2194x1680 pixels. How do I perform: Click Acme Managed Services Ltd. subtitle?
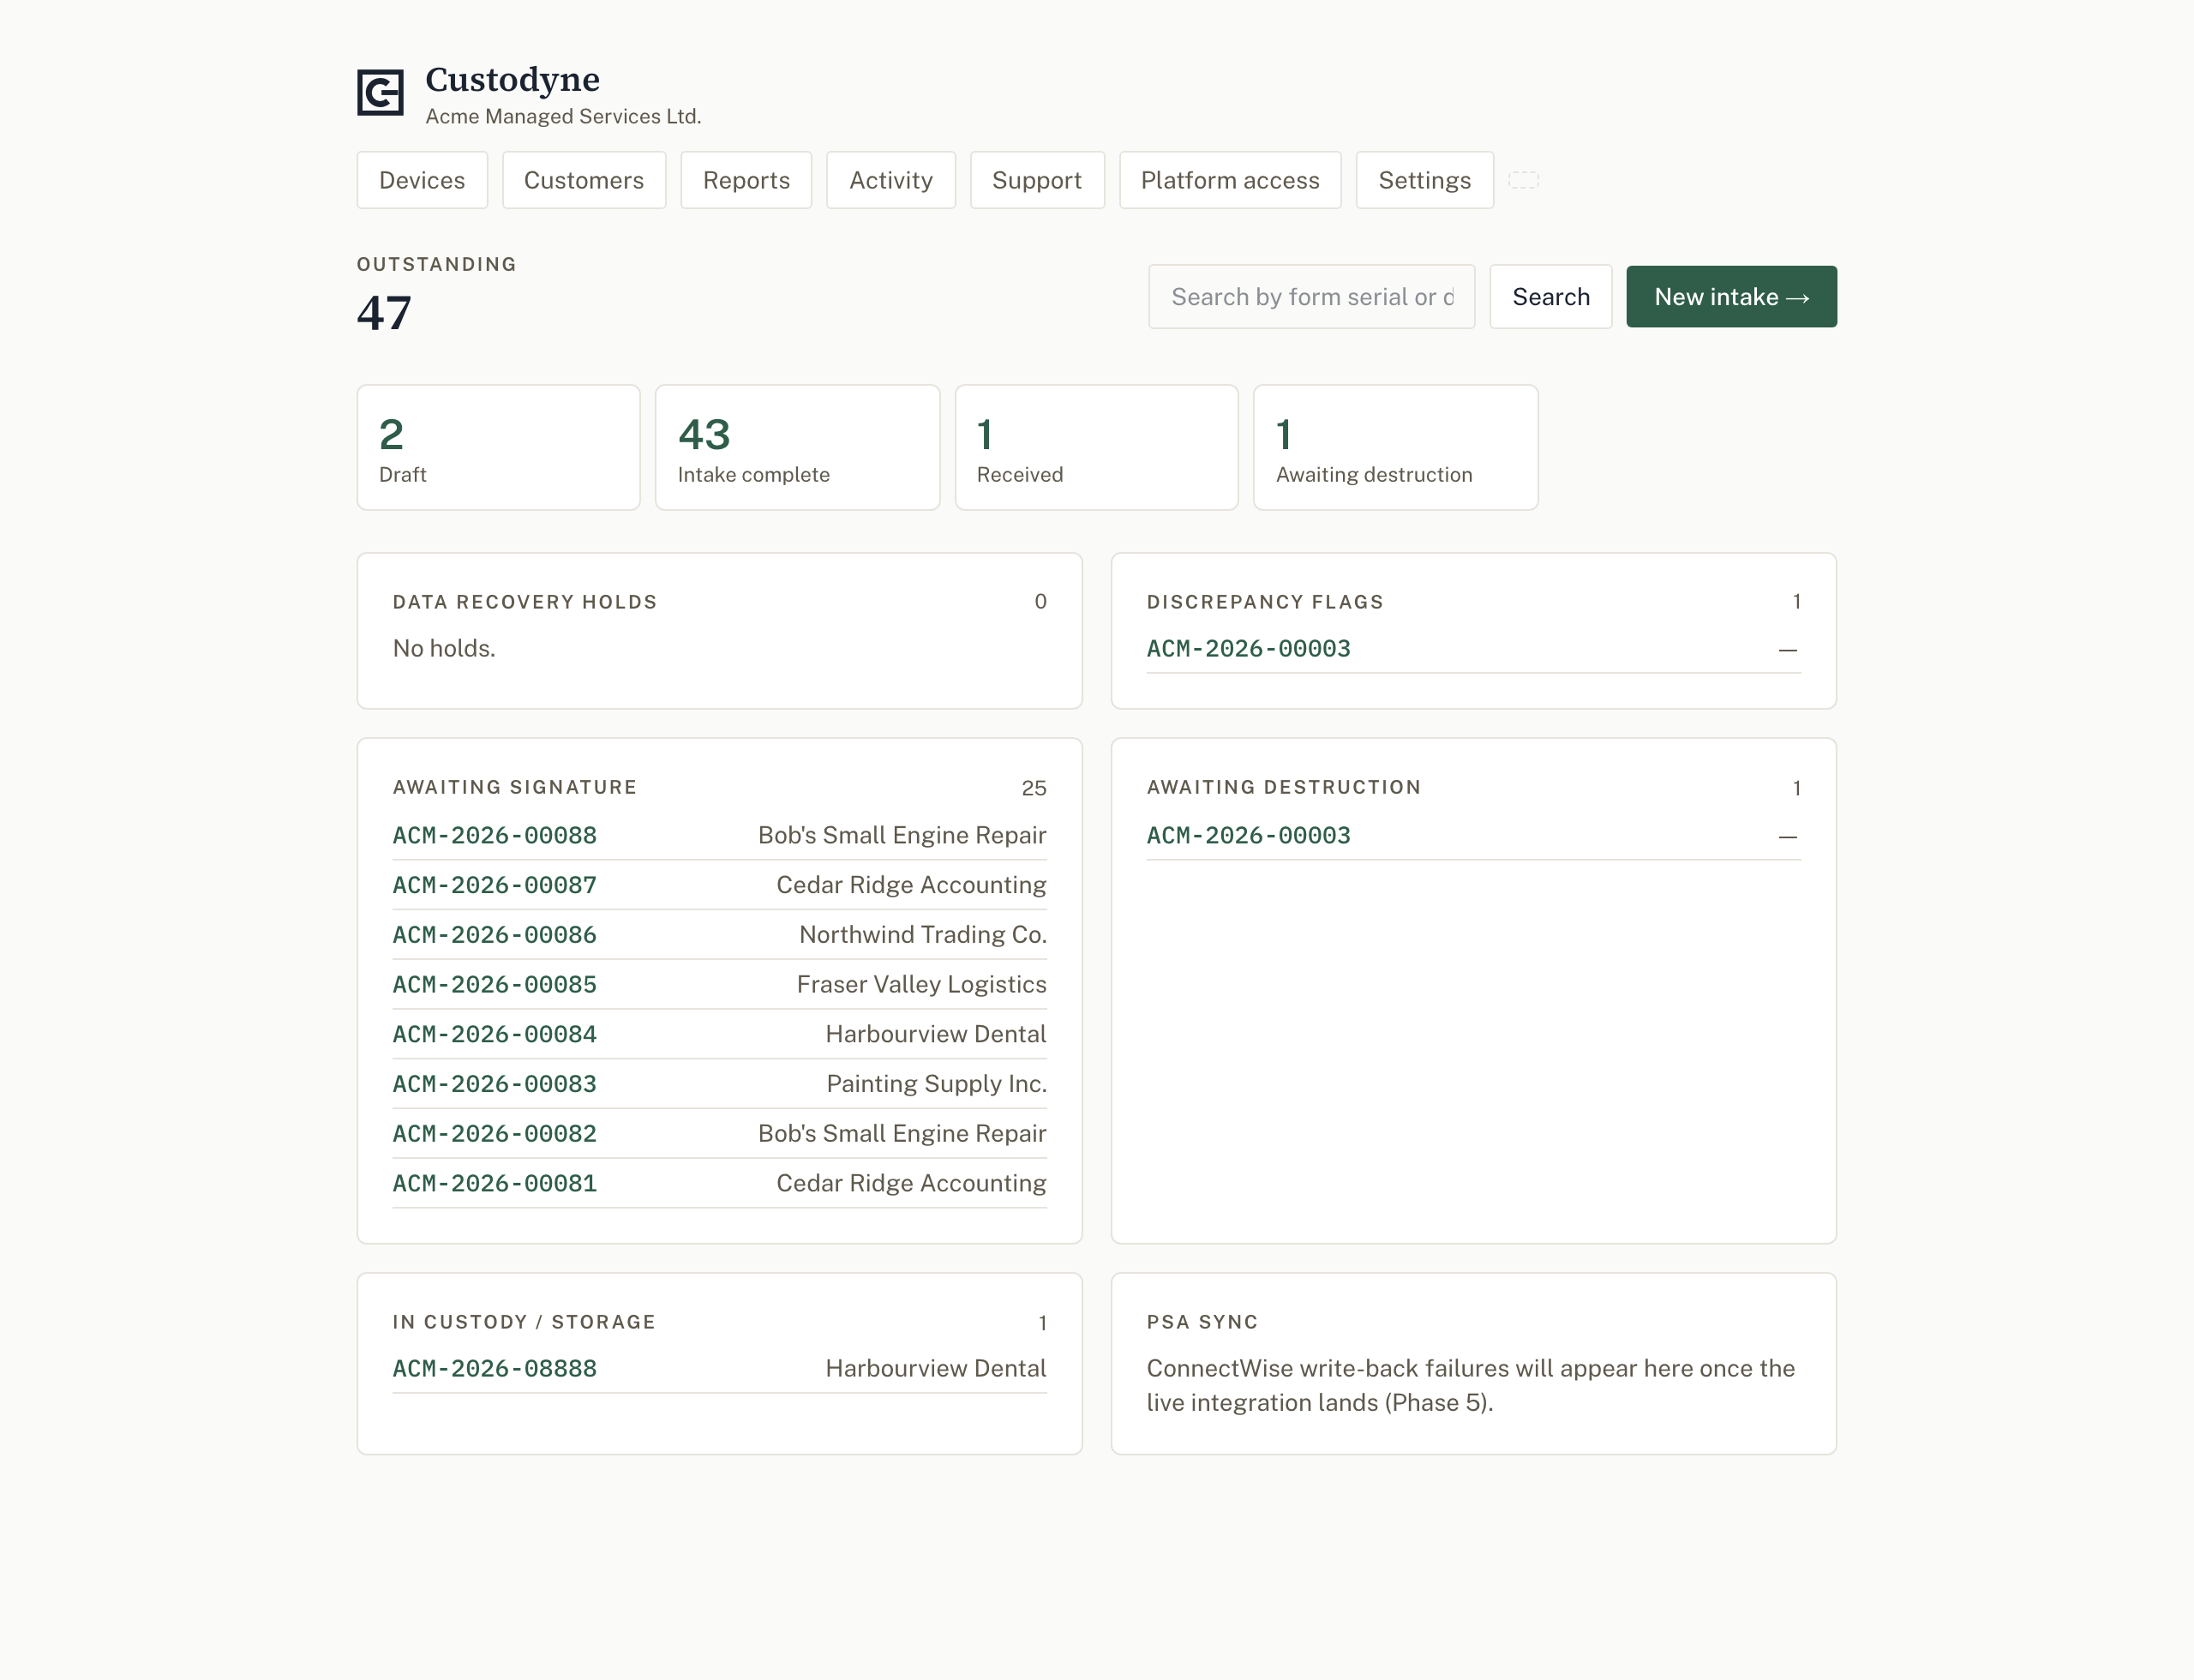point(563,116)
